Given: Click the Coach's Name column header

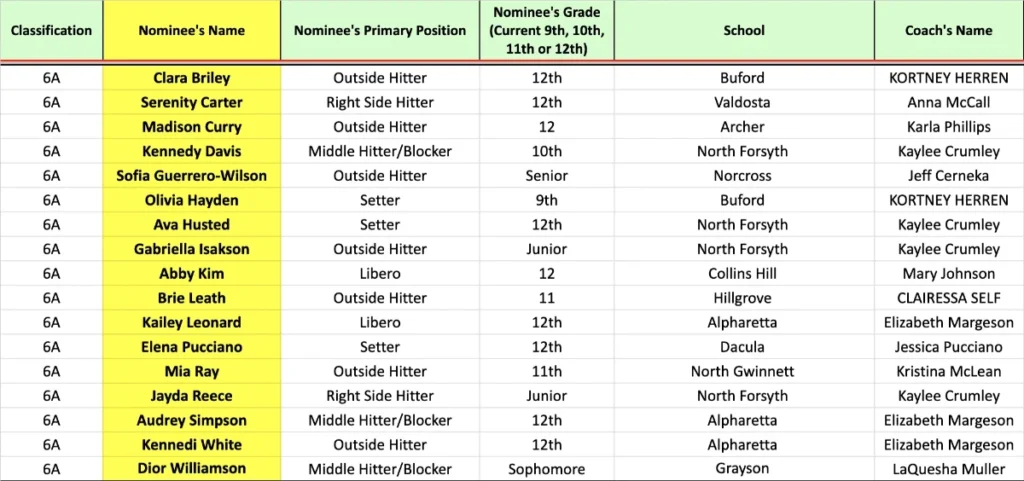Looking at the screenshot, I should [946, 31].
